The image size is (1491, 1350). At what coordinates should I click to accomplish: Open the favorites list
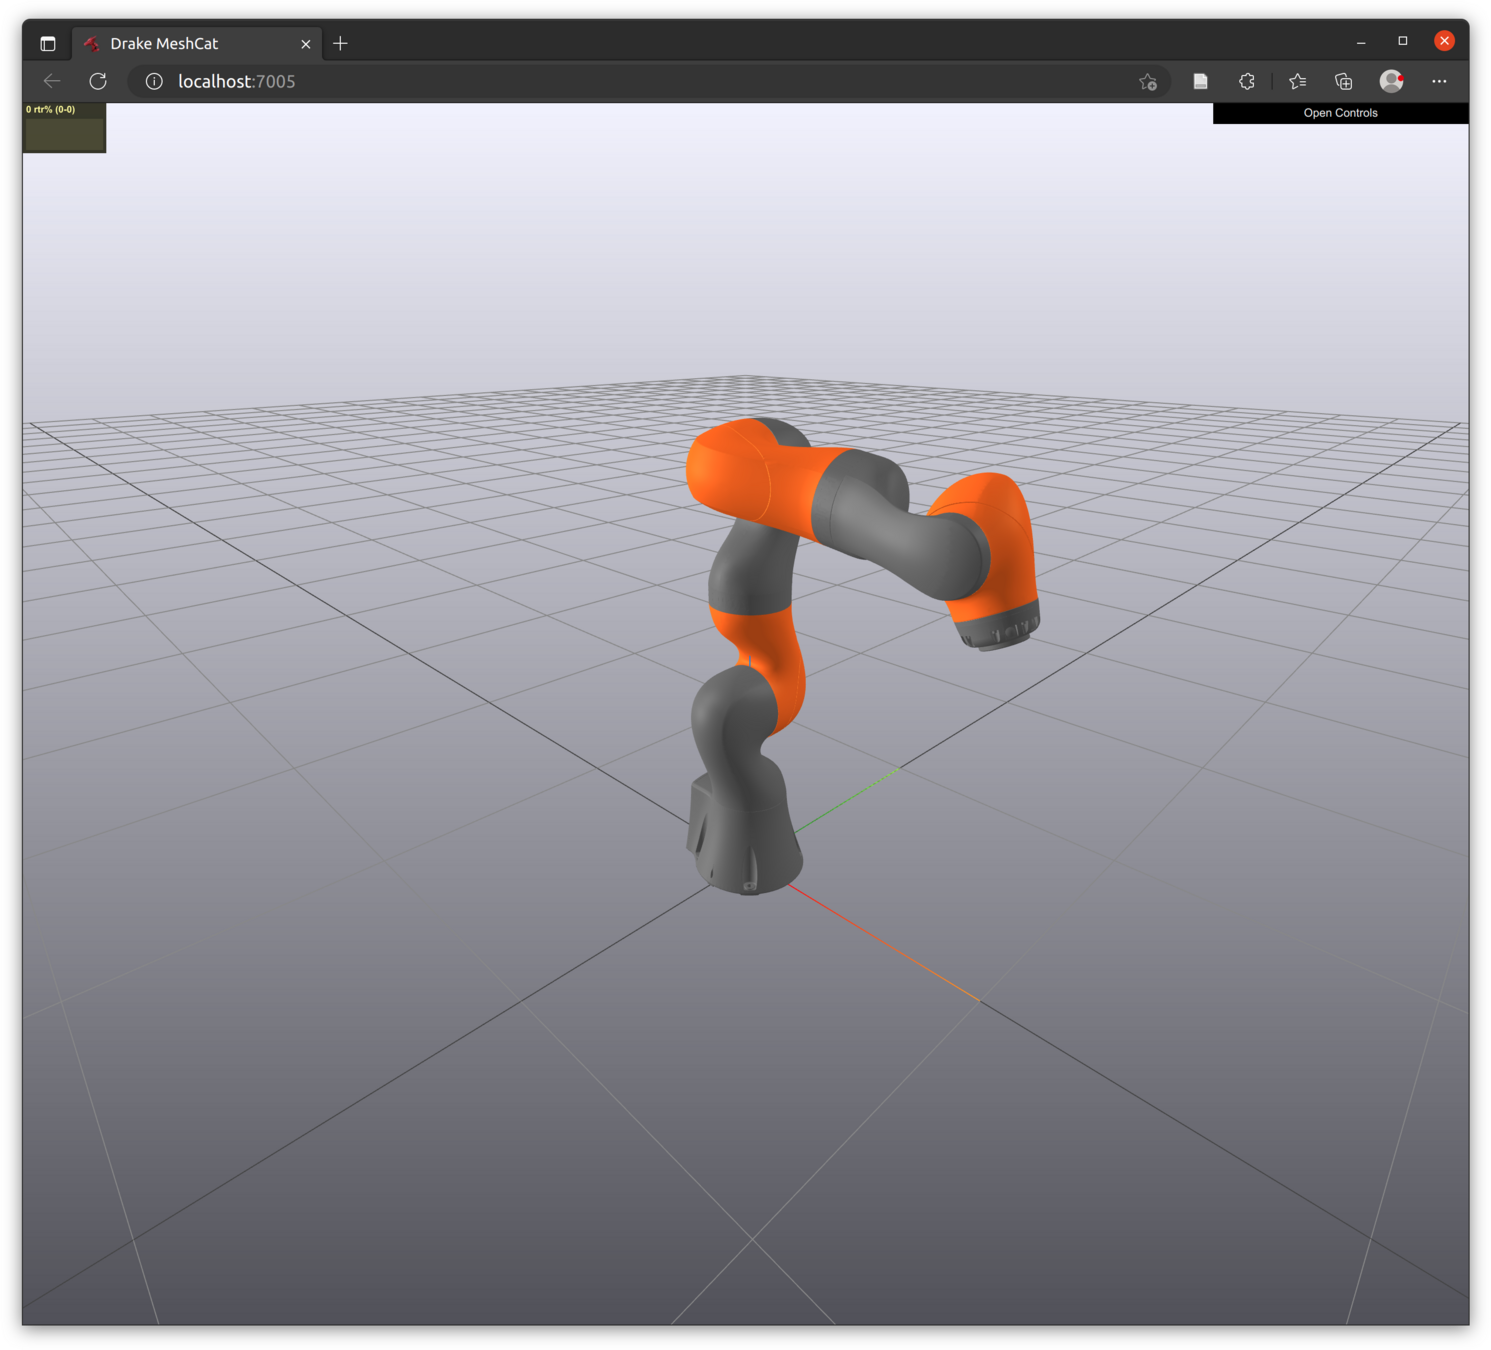pos(1298,81)
